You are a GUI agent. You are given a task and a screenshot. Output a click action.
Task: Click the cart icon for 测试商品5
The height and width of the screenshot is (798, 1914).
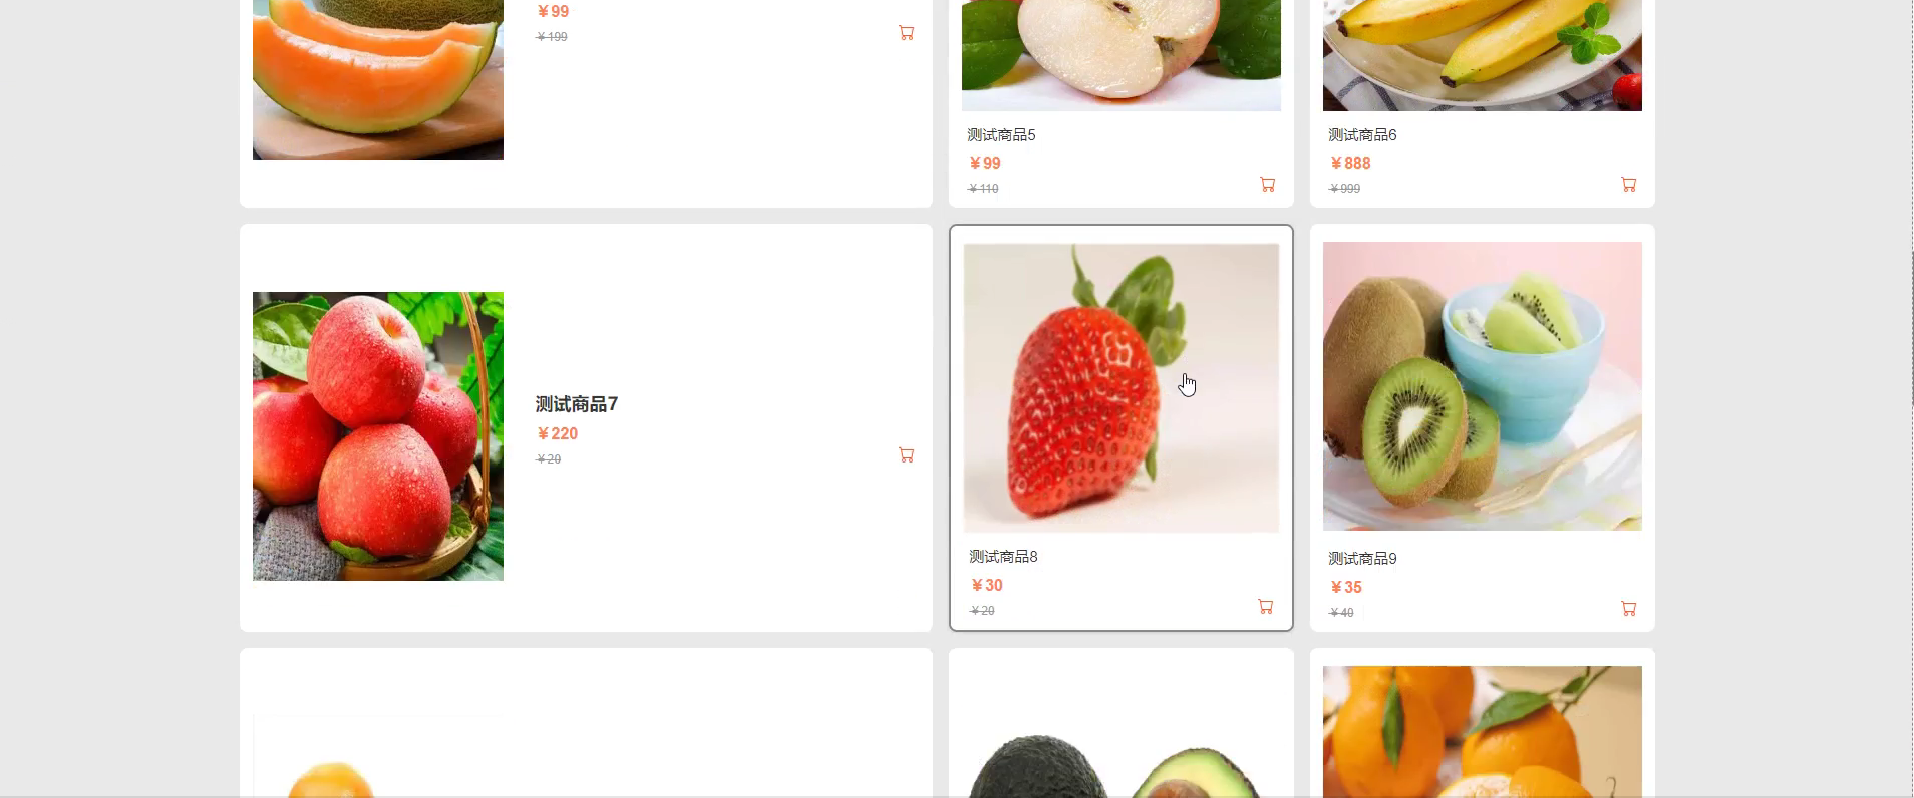[x=1268, y=185]
